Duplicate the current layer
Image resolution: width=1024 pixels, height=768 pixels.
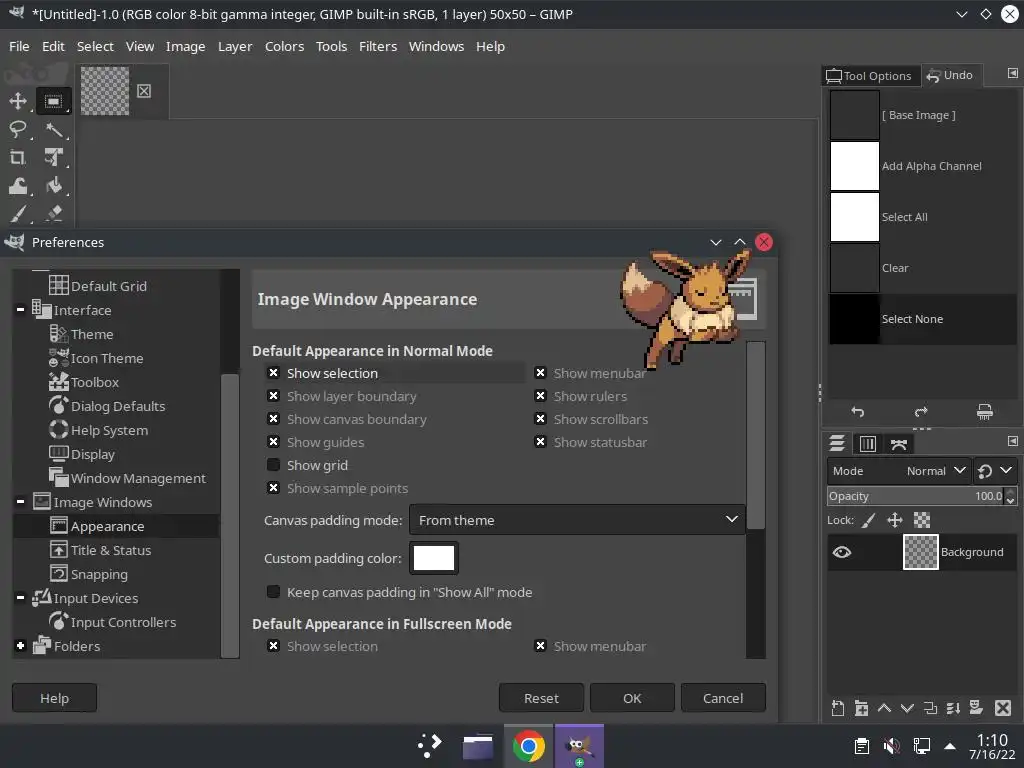tap(931, 708)
